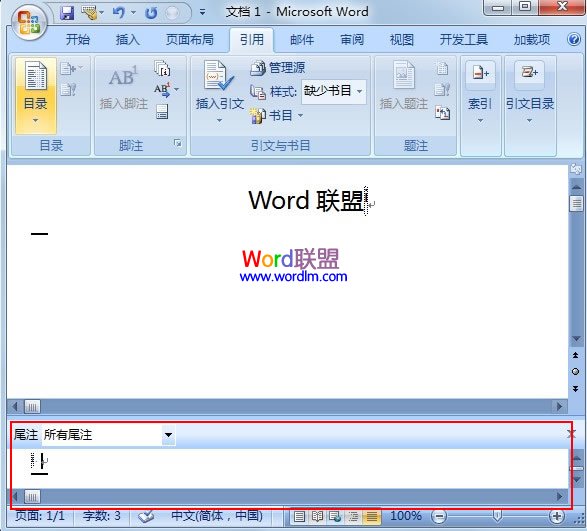This screenshot has height=531, width=587.
Task: Click the proofing check icon in the status bar
Action: (146, 517)
